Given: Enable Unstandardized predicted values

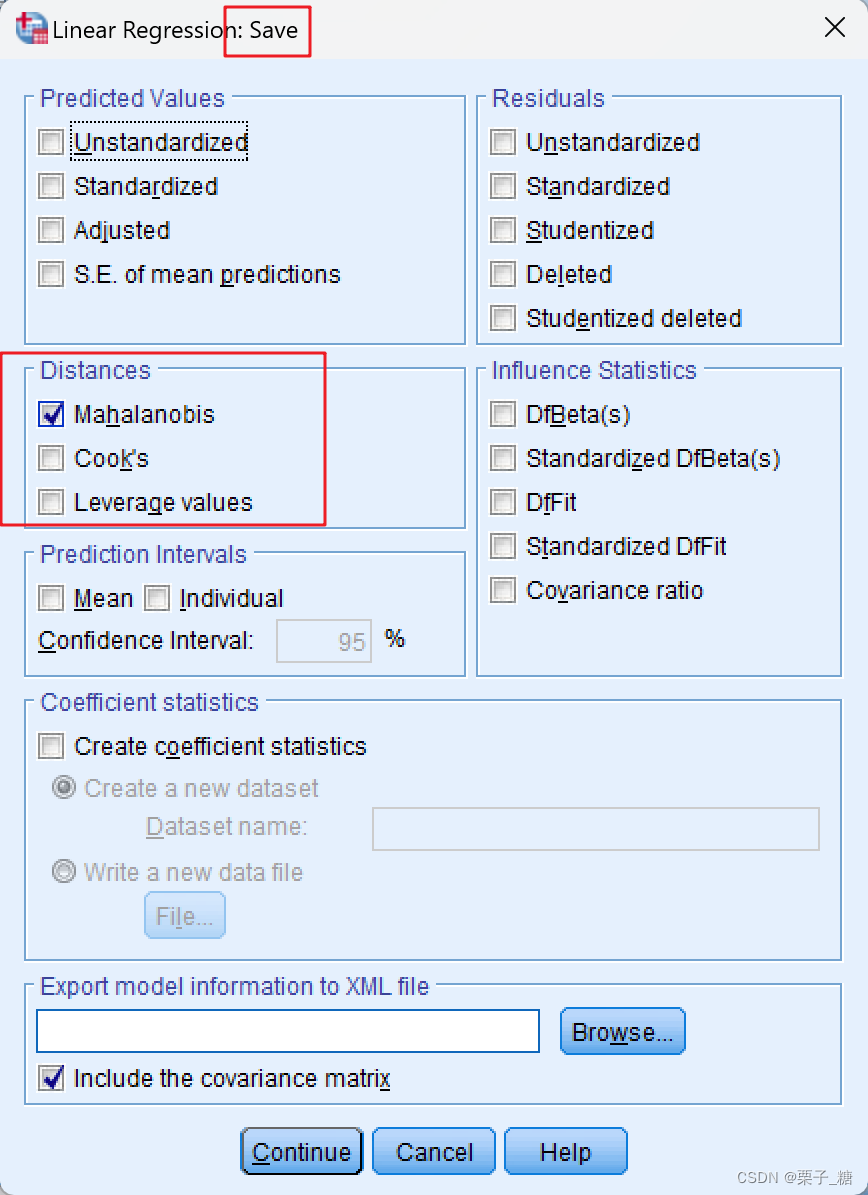Looking at the screenshot, I should (51, 142).
